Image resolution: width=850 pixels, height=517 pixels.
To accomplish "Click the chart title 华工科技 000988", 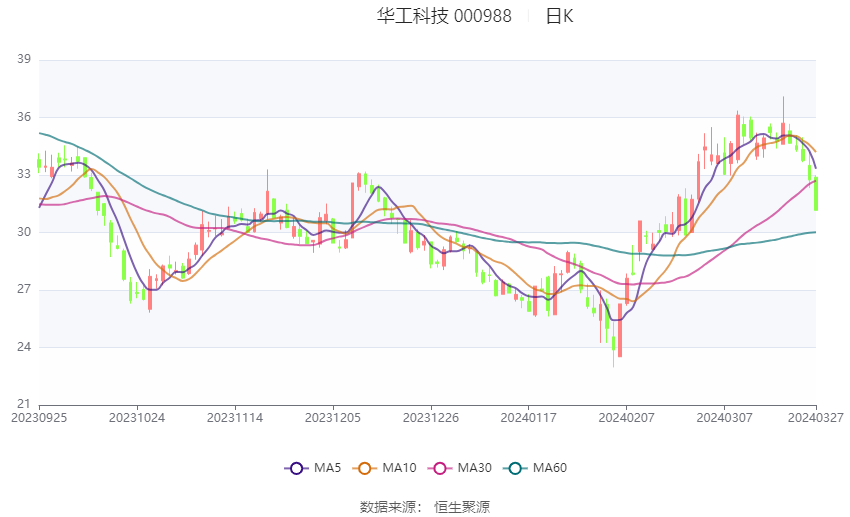I will point(444,16).
